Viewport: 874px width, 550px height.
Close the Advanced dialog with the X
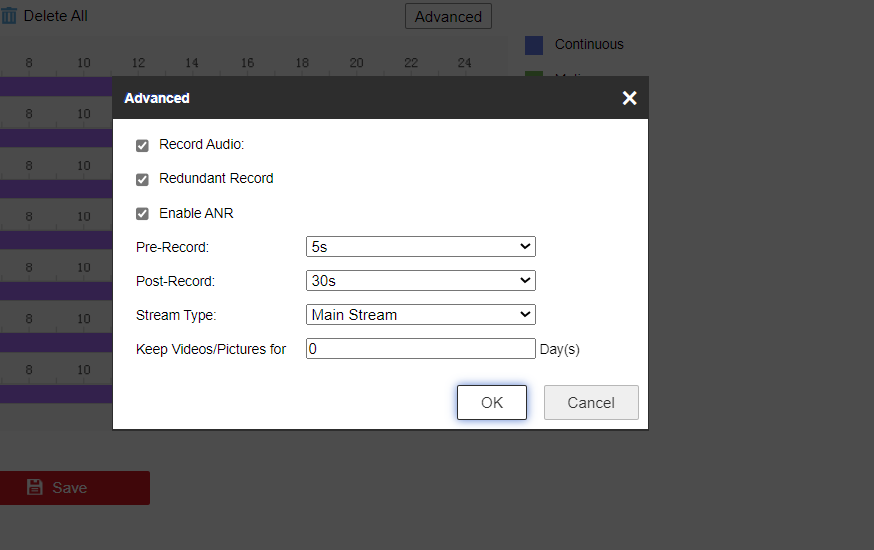[629, 98]
